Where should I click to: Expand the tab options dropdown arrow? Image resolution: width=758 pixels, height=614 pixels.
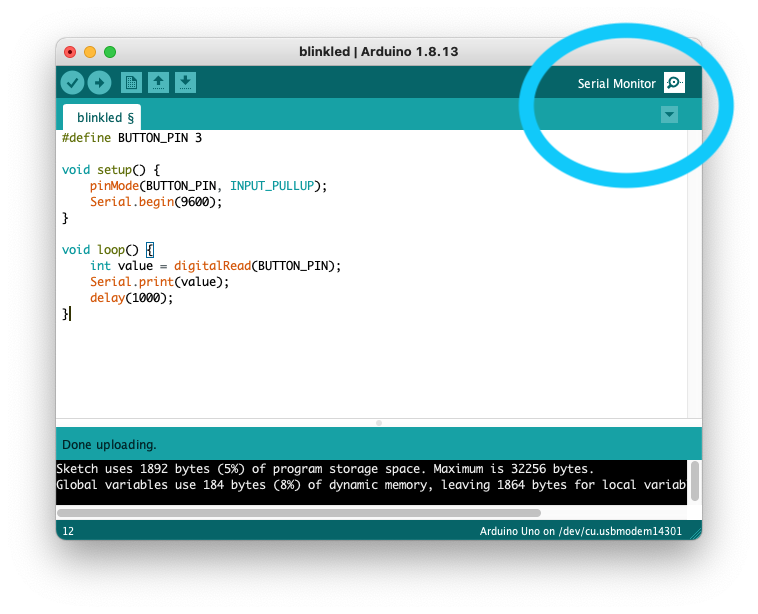click(669, 115)
